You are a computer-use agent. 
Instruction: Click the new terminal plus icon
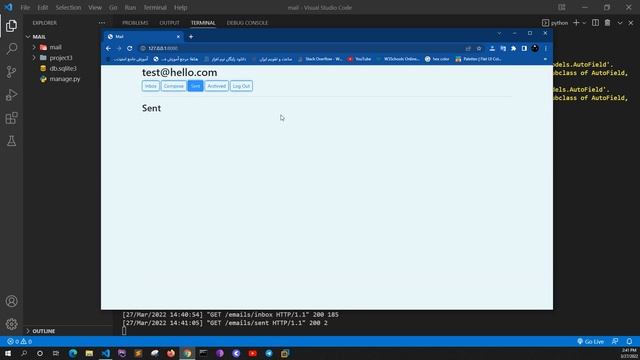pos(576,23)
